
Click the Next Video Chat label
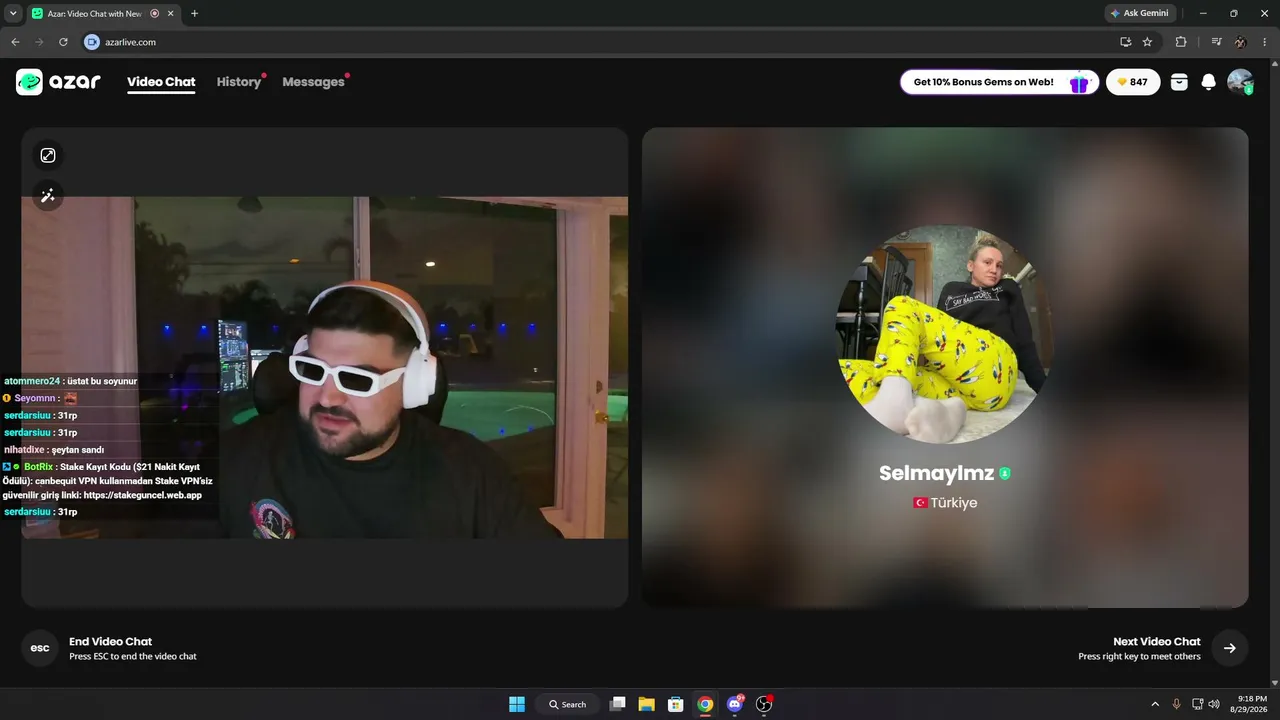point(1156,642)
